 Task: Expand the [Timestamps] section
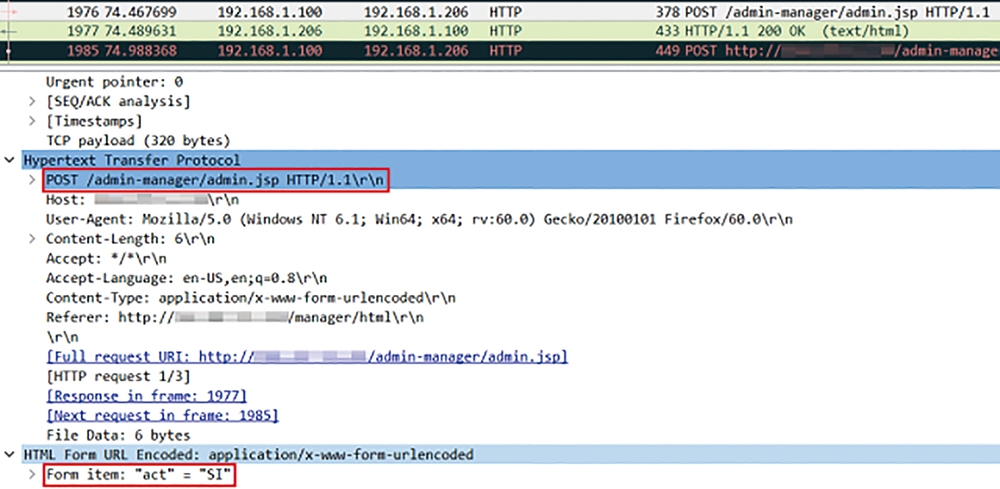click(33, 121)
